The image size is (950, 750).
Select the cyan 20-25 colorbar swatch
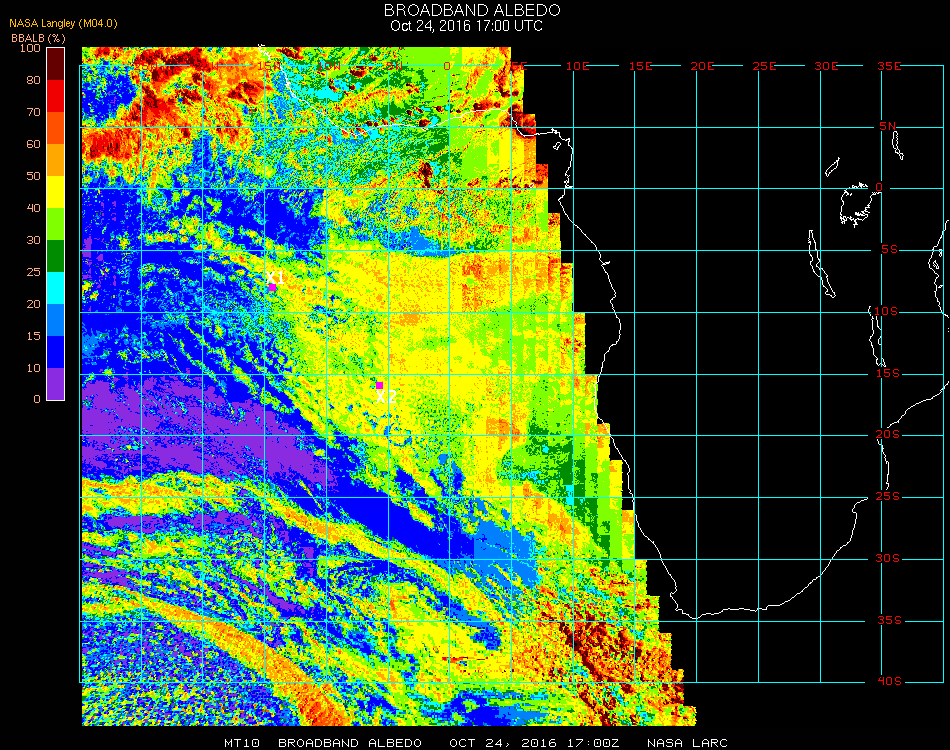pos(56,288)
